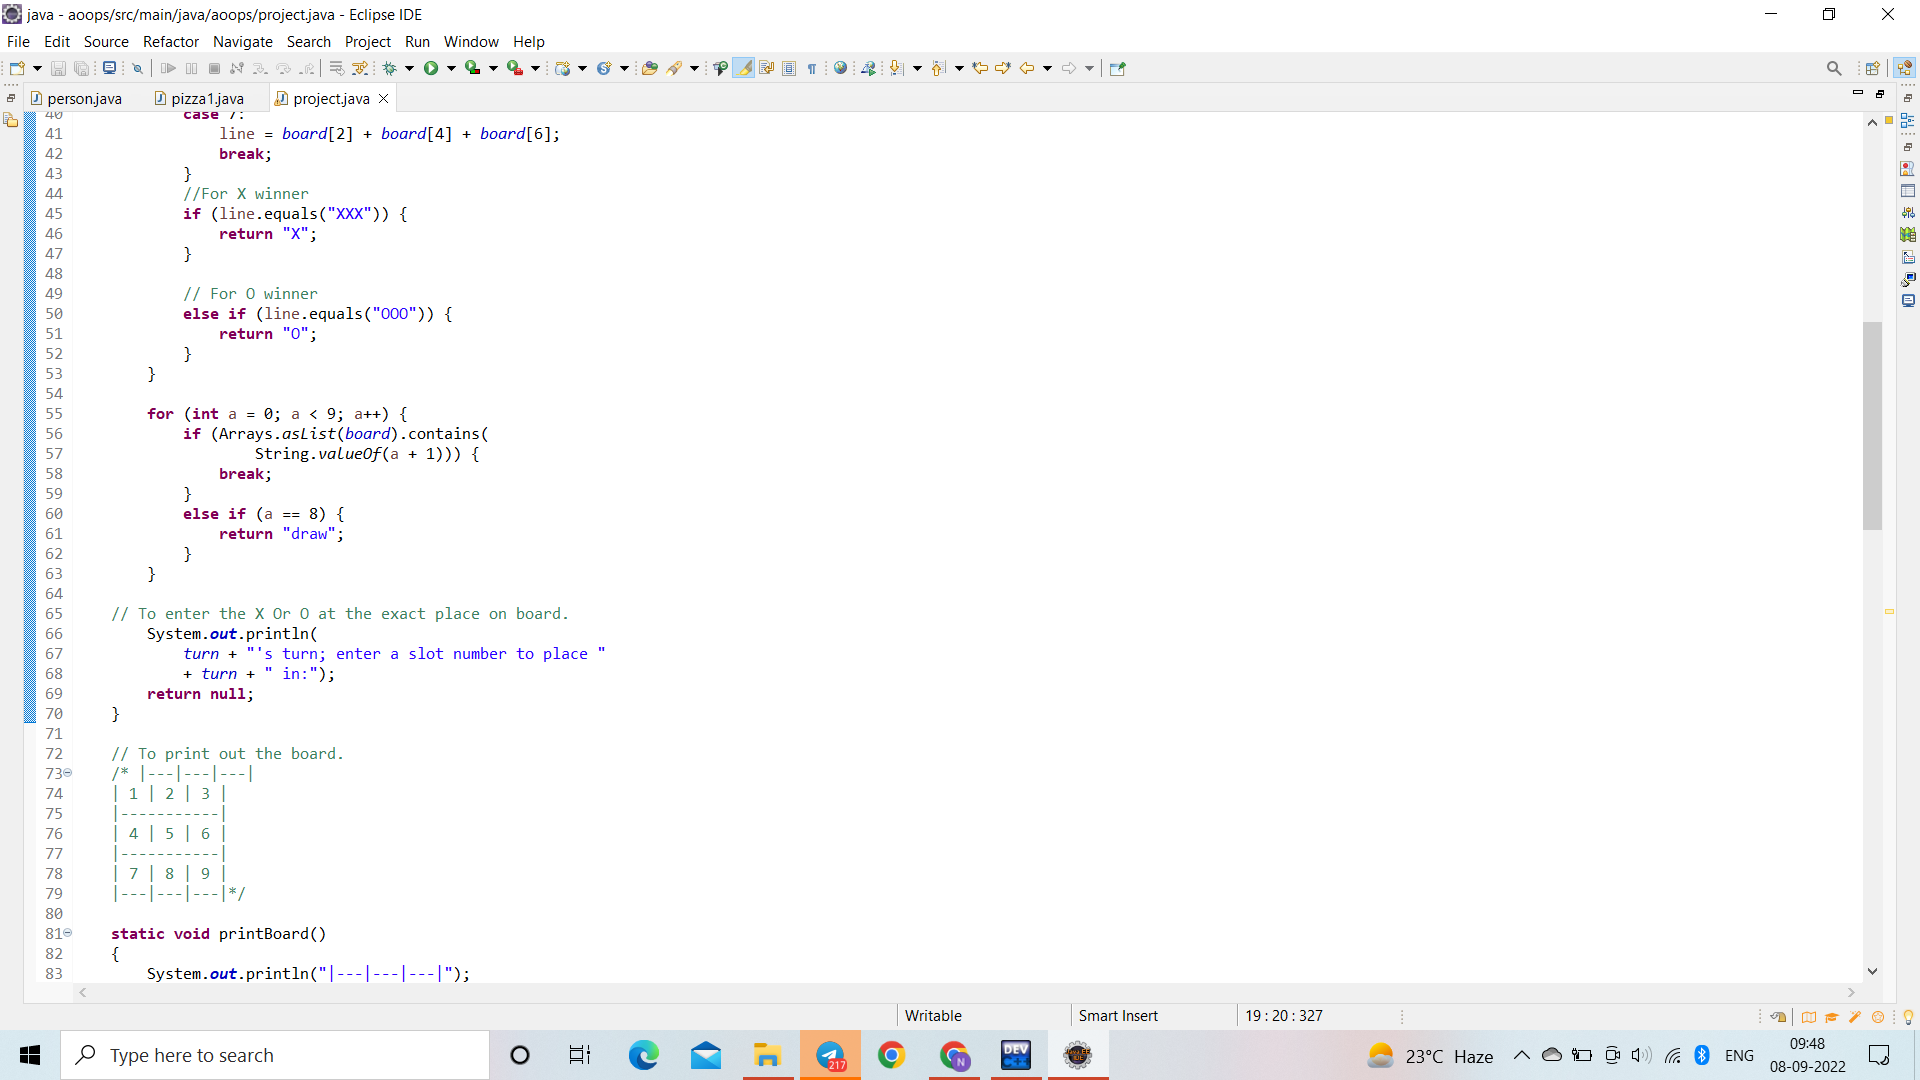Open the Refactor menu
Screen dimensions: 1920x1080
170,41
